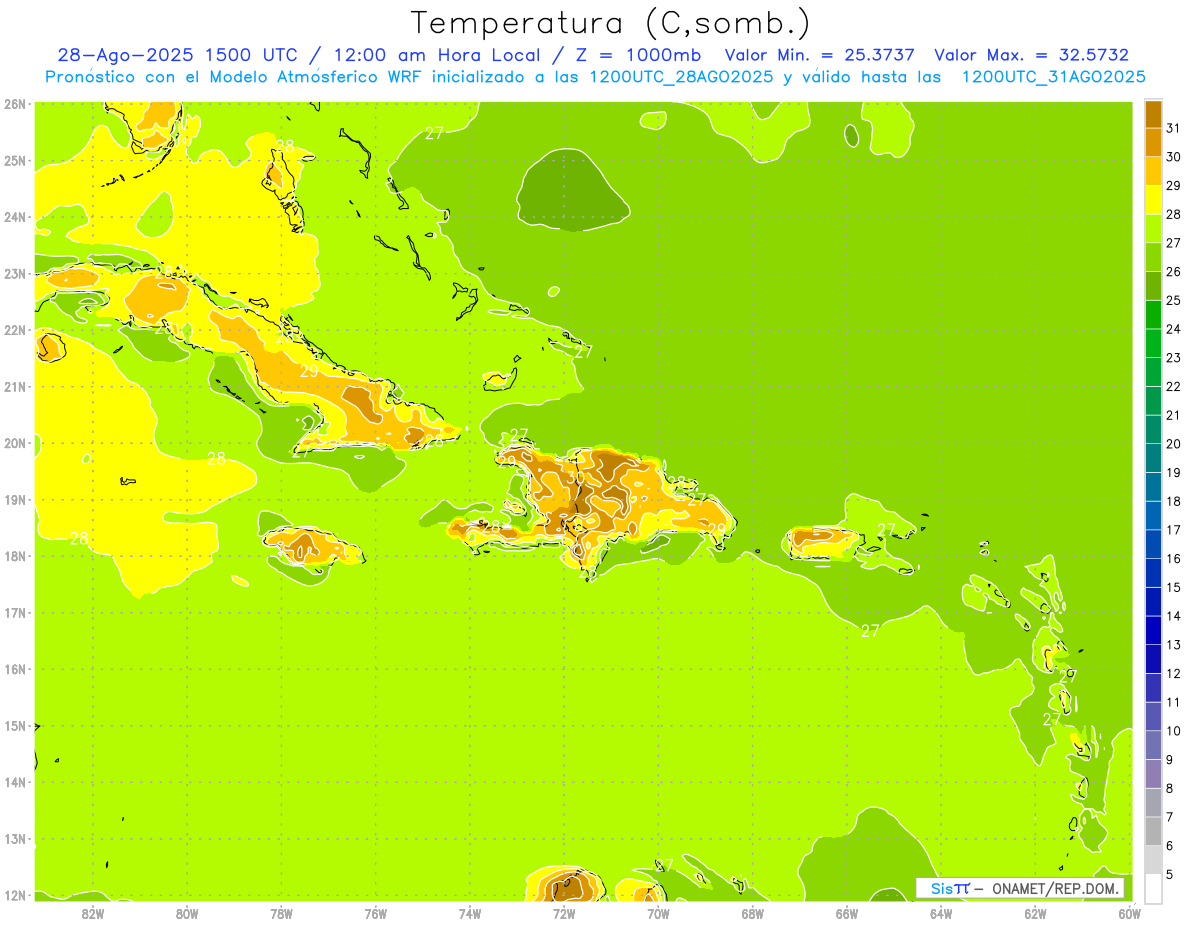Click the legend value 25
Image resolution: width=1200 pixels, height=927 pixels.
click(x=1174, y=300)
